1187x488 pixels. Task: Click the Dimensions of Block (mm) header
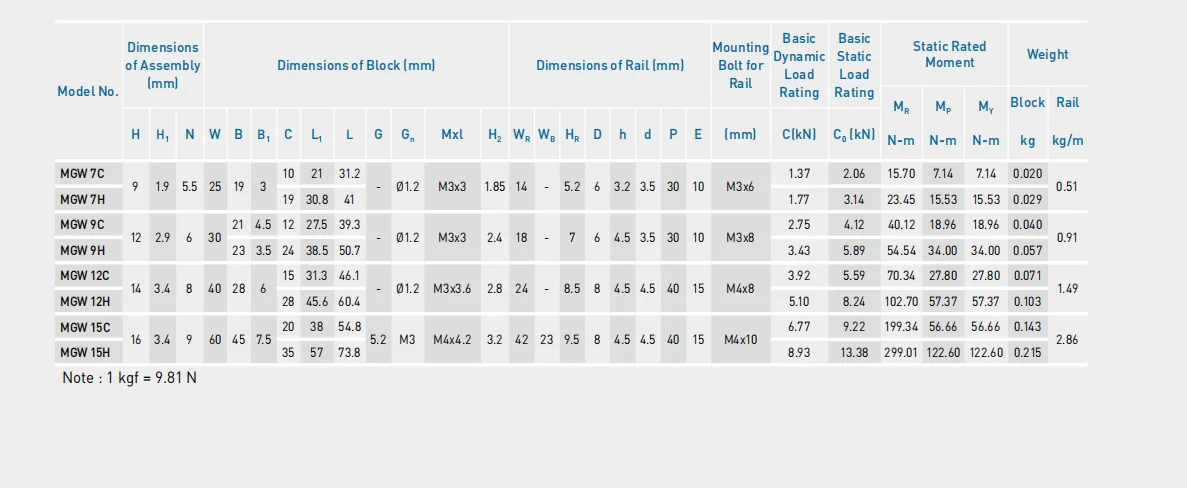(356, 65)
